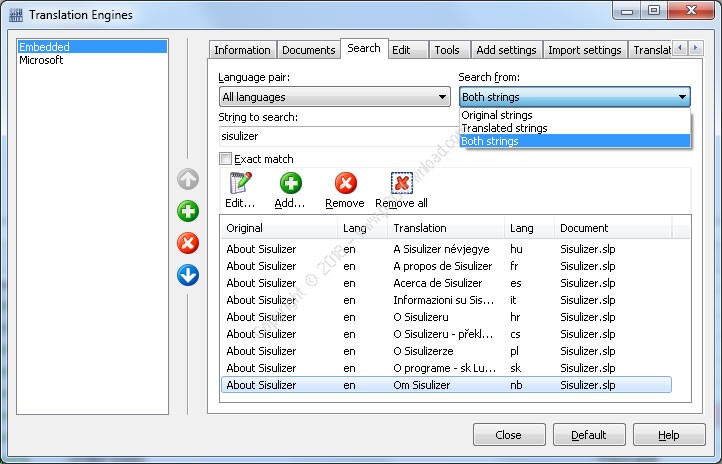This screenshot has width=722, height=464.
Task: Click the Remove red X toolbar icon
Action: 345,183
